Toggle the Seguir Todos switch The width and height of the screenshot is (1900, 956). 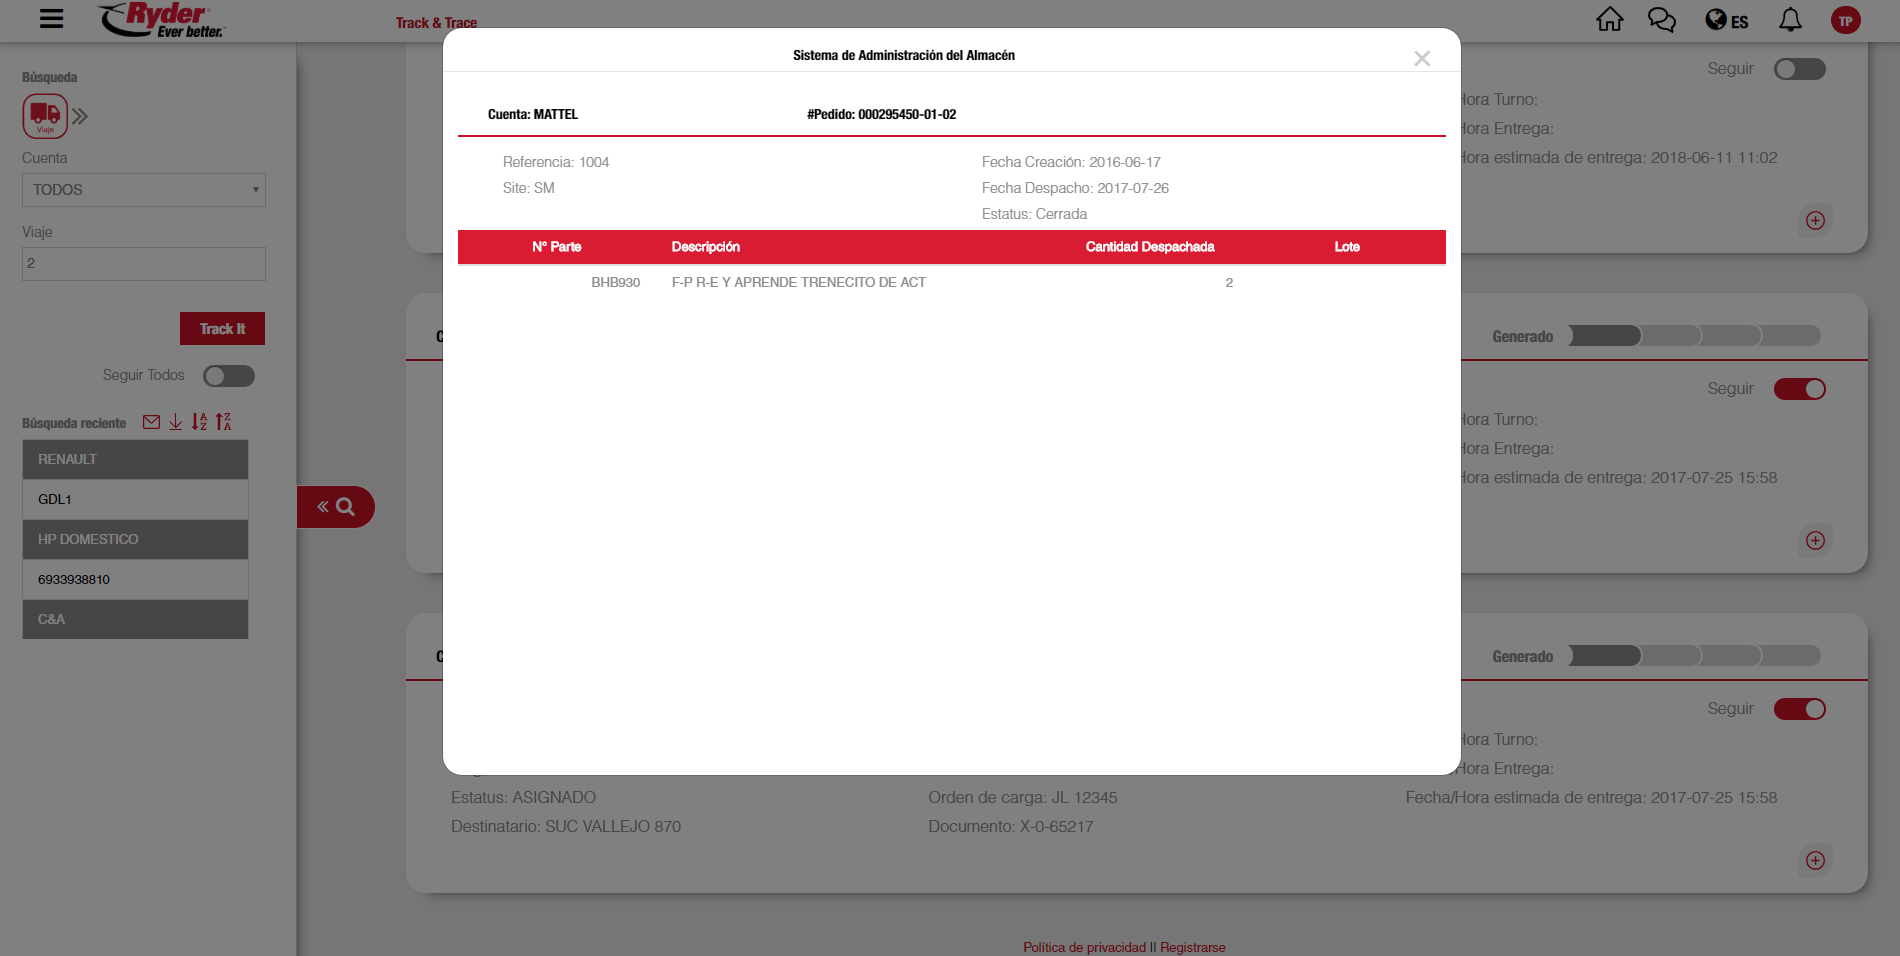coord(228,376)
